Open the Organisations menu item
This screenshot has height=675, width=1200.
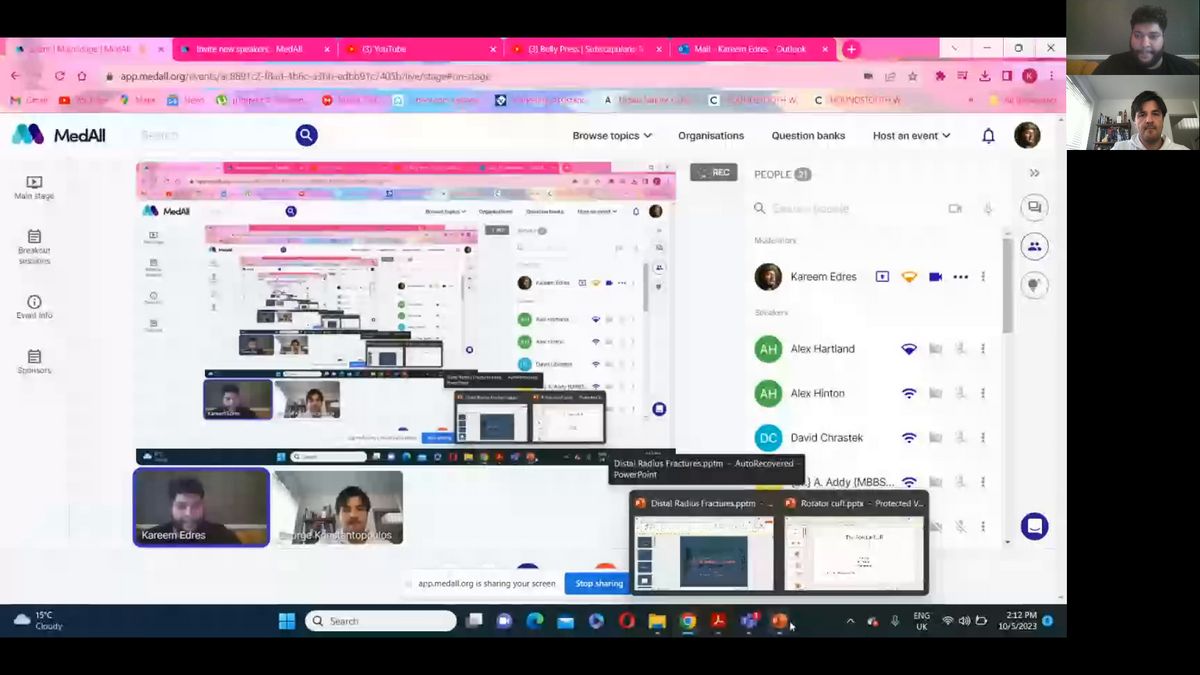711,136
